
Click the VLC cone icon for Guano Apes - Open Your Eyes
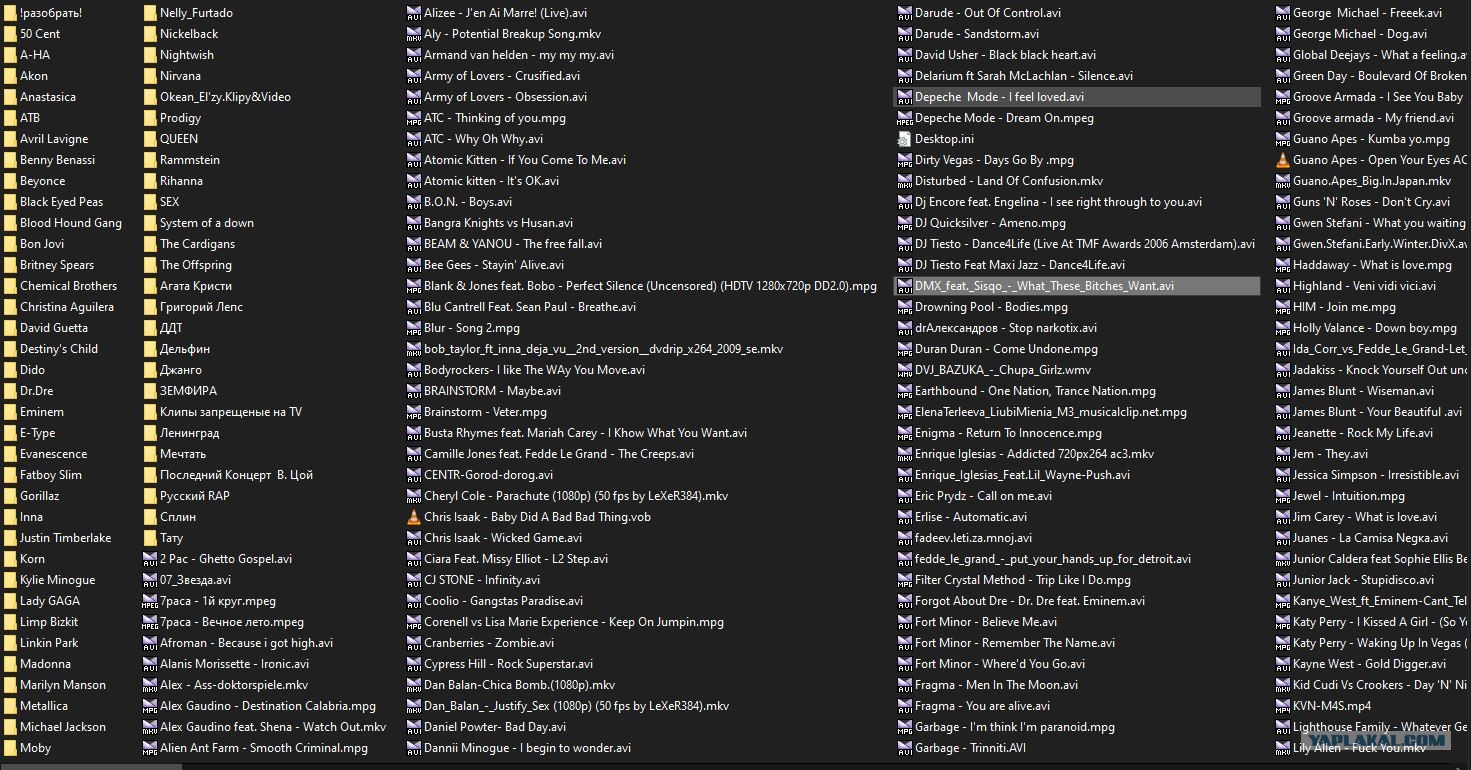tap(1283, 160)
